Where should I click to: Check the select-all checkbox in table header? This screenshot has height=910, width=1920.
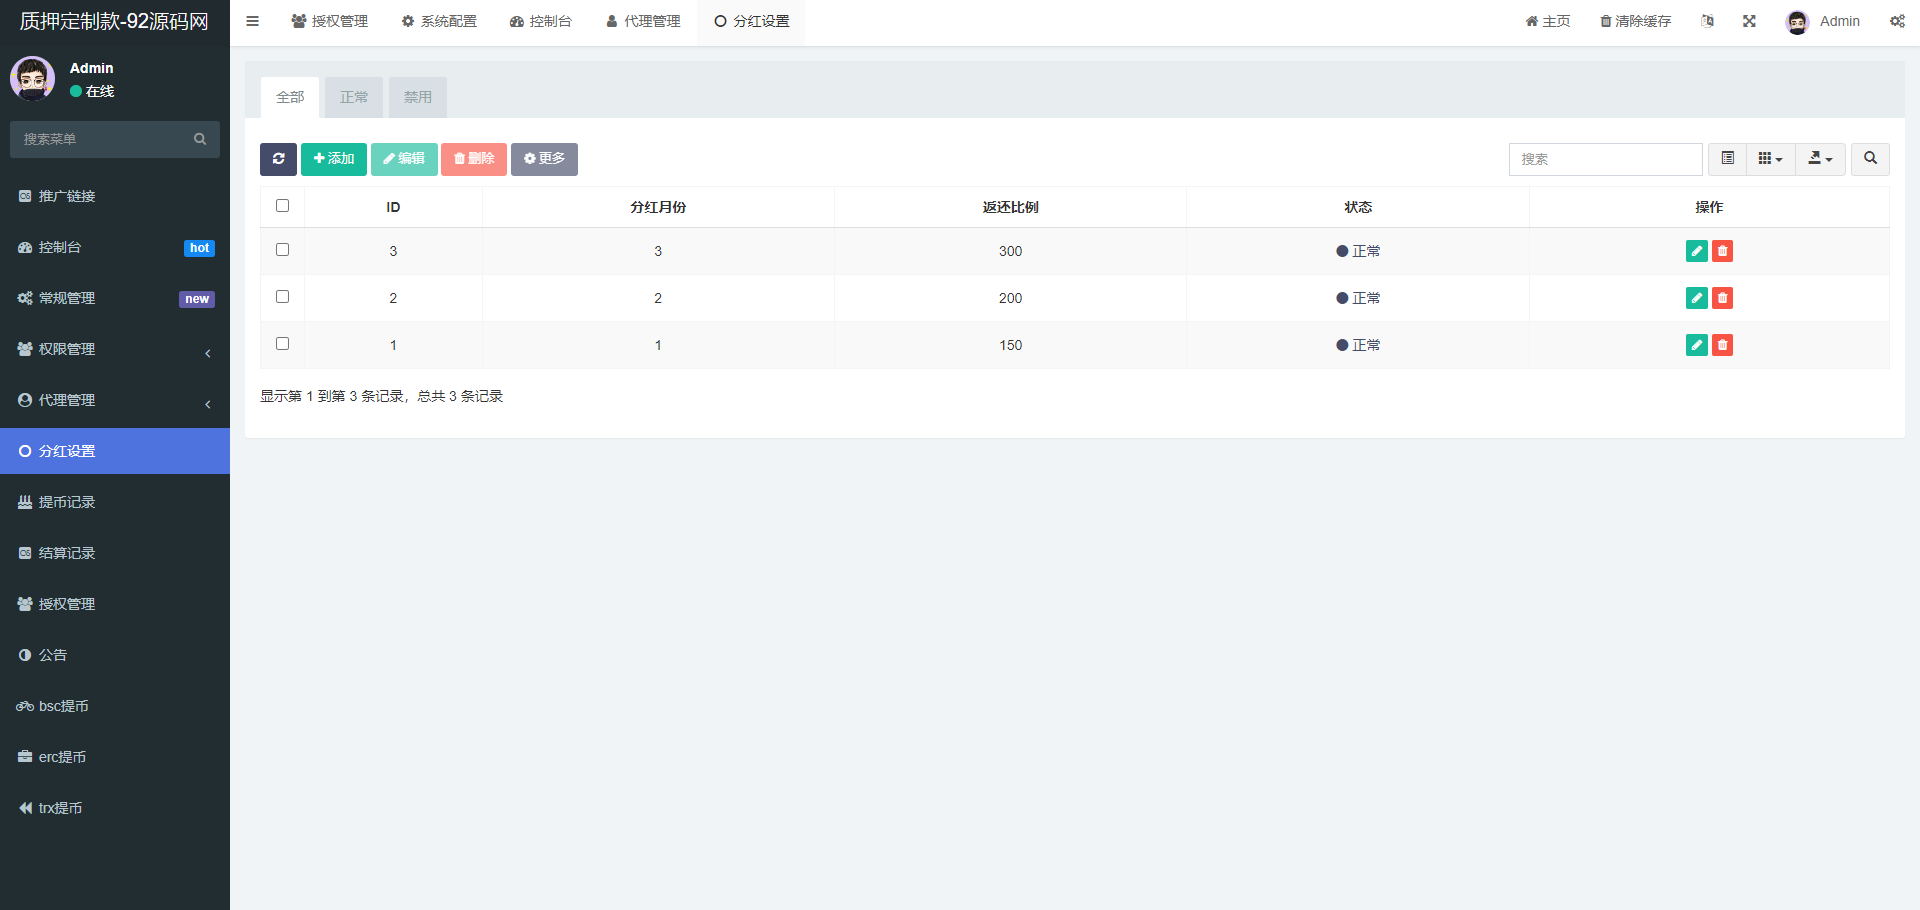click(x=282, y=206)
